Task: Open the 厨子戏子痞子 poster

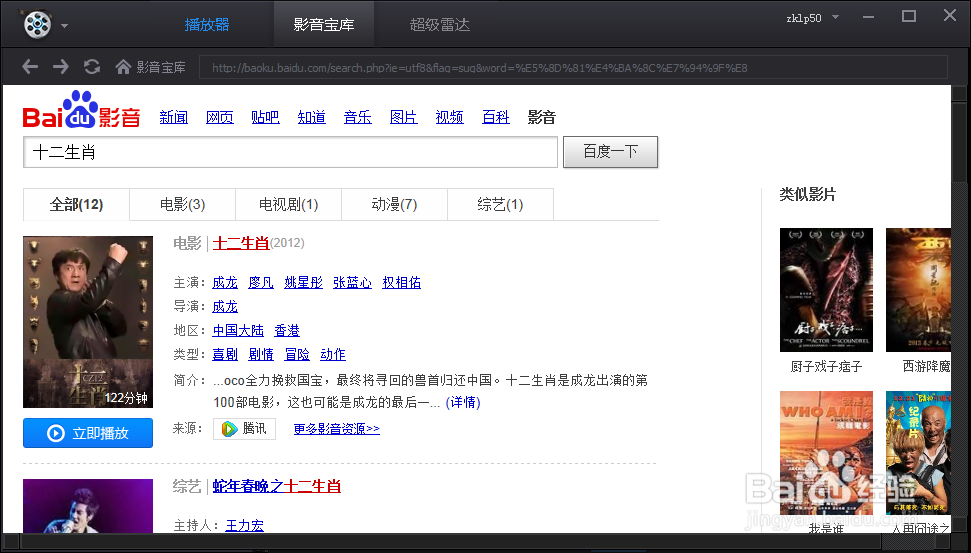Action: (826, 290)
